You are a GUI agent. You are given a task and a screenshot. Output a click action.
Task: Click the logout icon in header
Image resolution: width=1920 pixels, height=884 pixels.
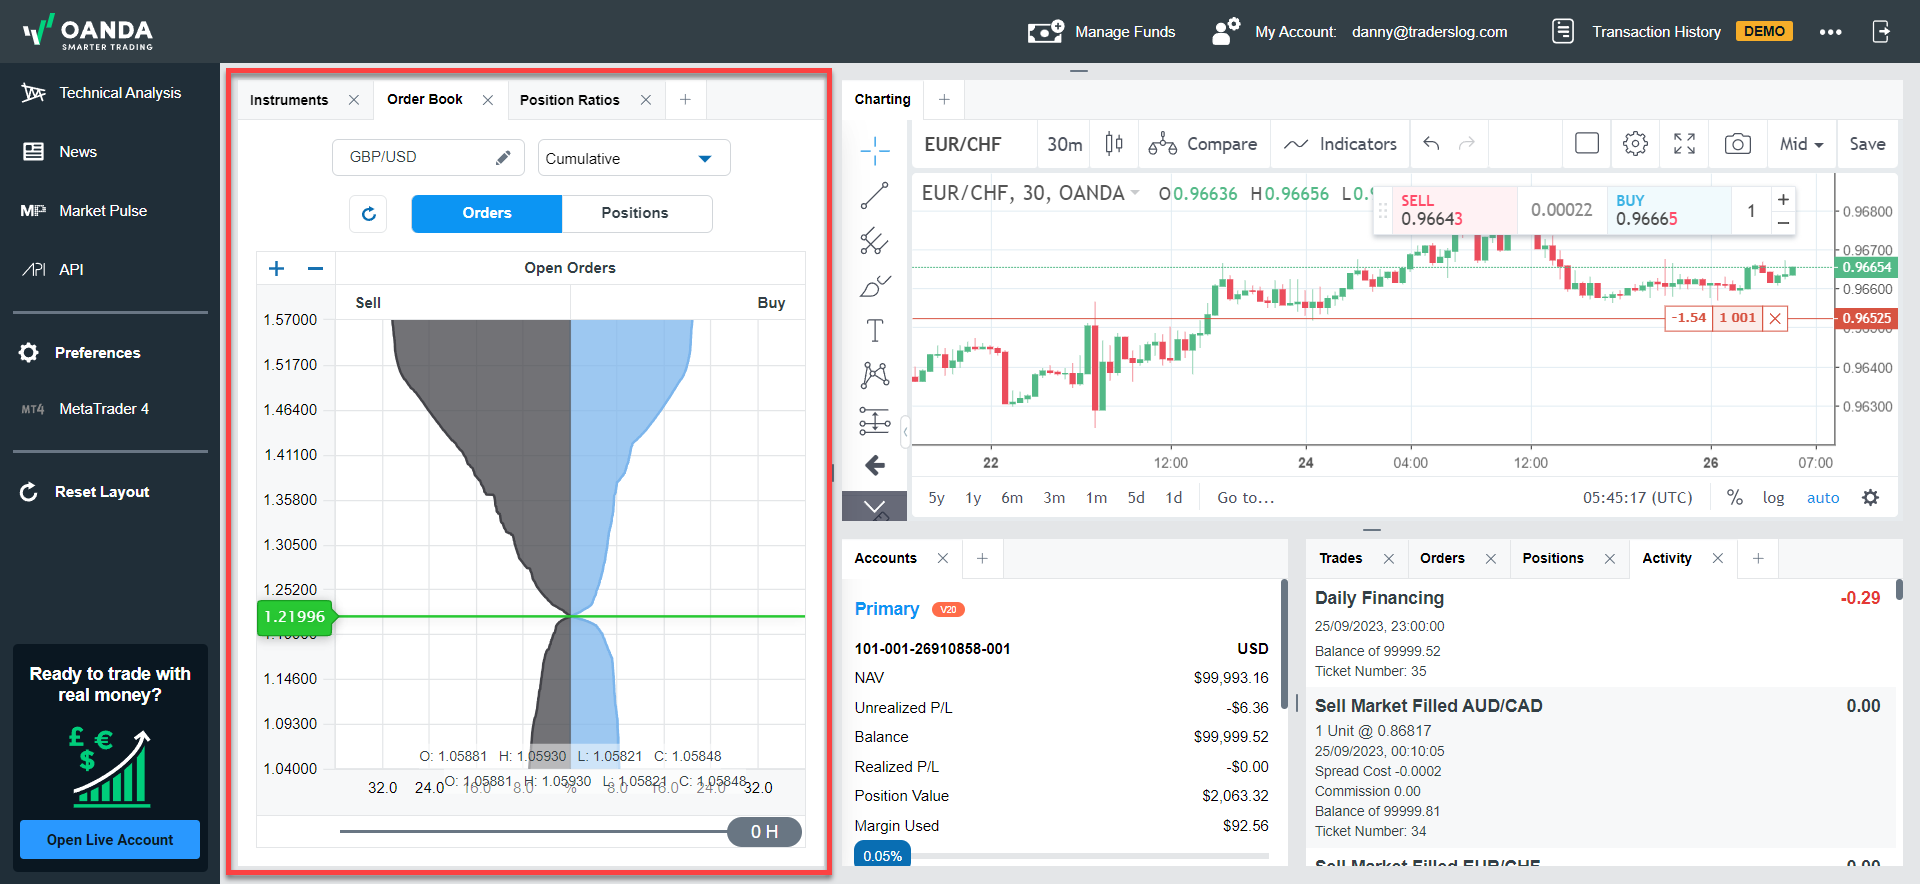pyautogui.click(x=1881, y=32)
